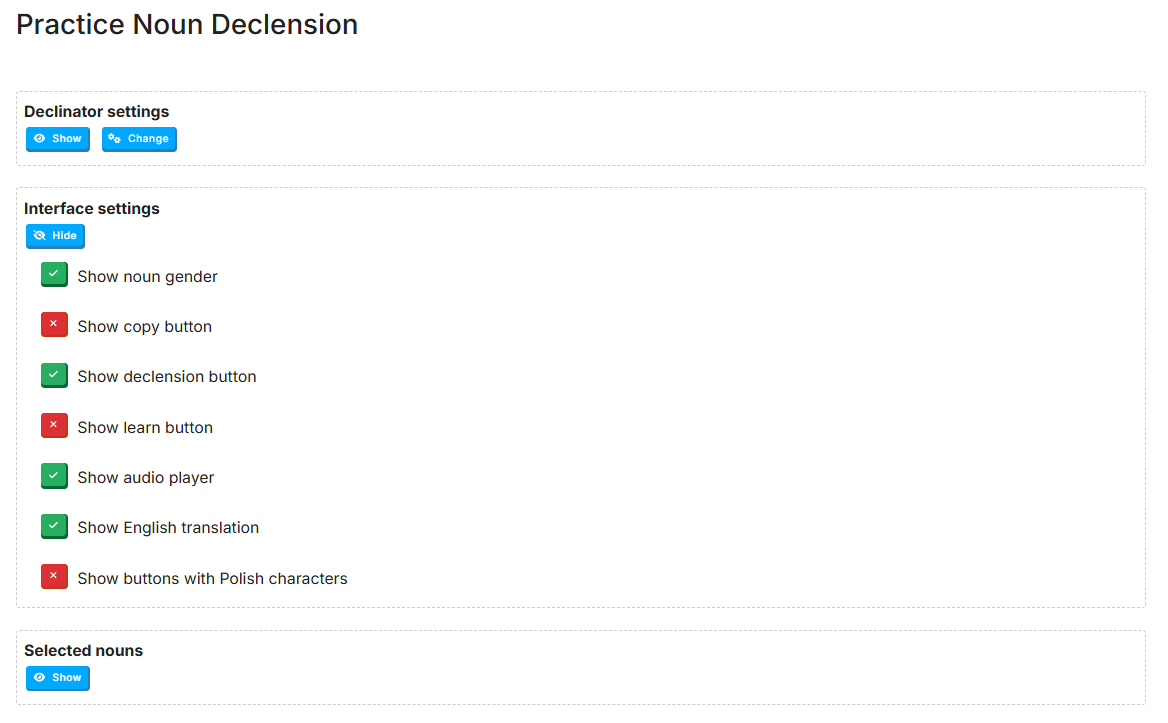Click the Show English translation label
Image resolution: width=1168 pixels, height=723 pixels.
(168, 528)
